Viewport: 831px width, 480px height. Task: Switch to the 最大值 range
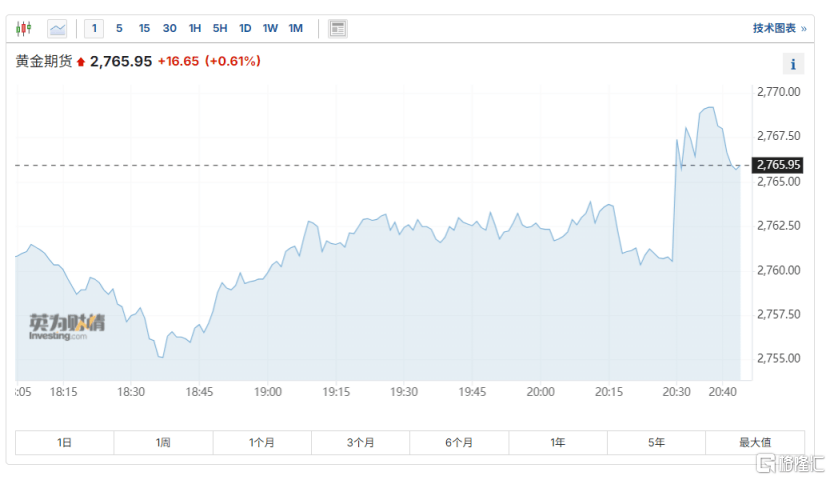tap(755, 442)
